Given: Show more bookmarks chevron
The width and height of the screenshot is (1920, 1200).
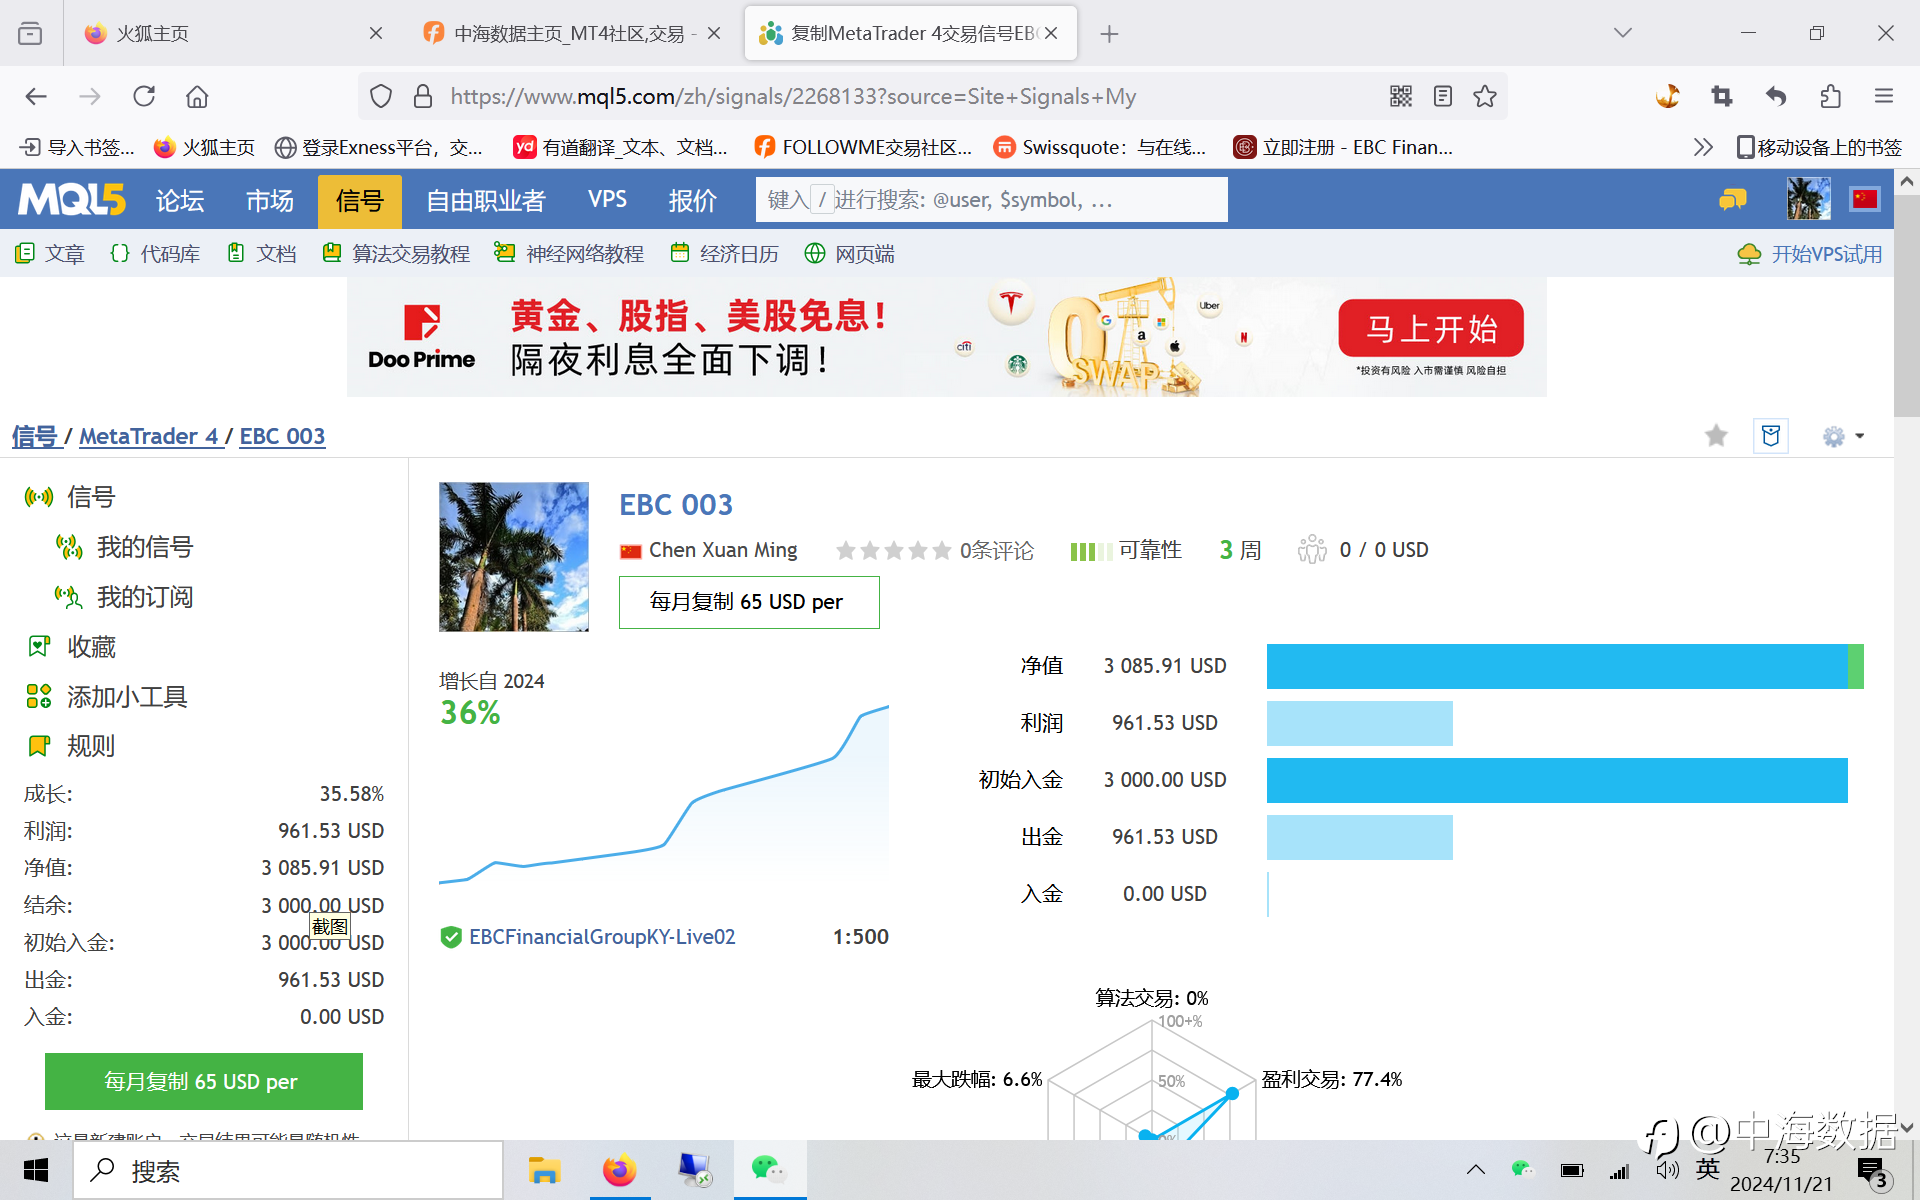Looking at the screenshot, I should click(1702, 147).
